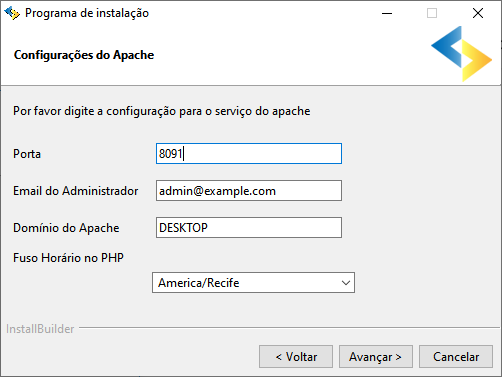
Task: Select the America/Recife combo box text
Action: (x=199, y=283)
